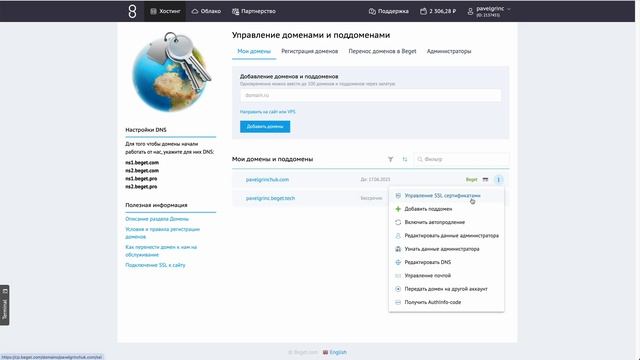Viewport: 640px width, 360px height.
Task: Click ns1.beget.com nameserver text
Action: (142, 162)
